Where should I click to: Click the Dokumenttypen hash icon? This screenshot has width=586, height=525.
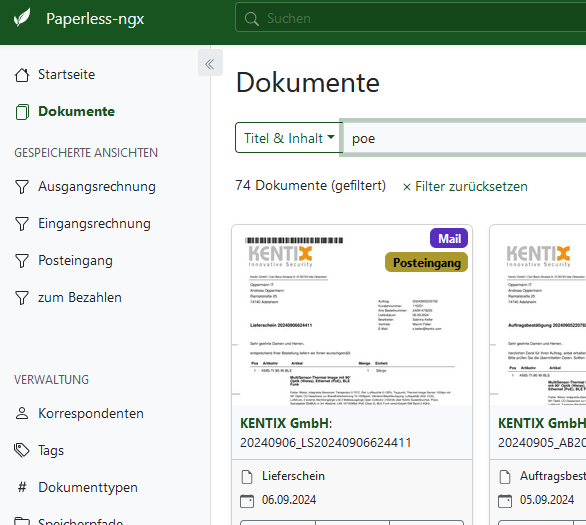[x=22, y=487]
